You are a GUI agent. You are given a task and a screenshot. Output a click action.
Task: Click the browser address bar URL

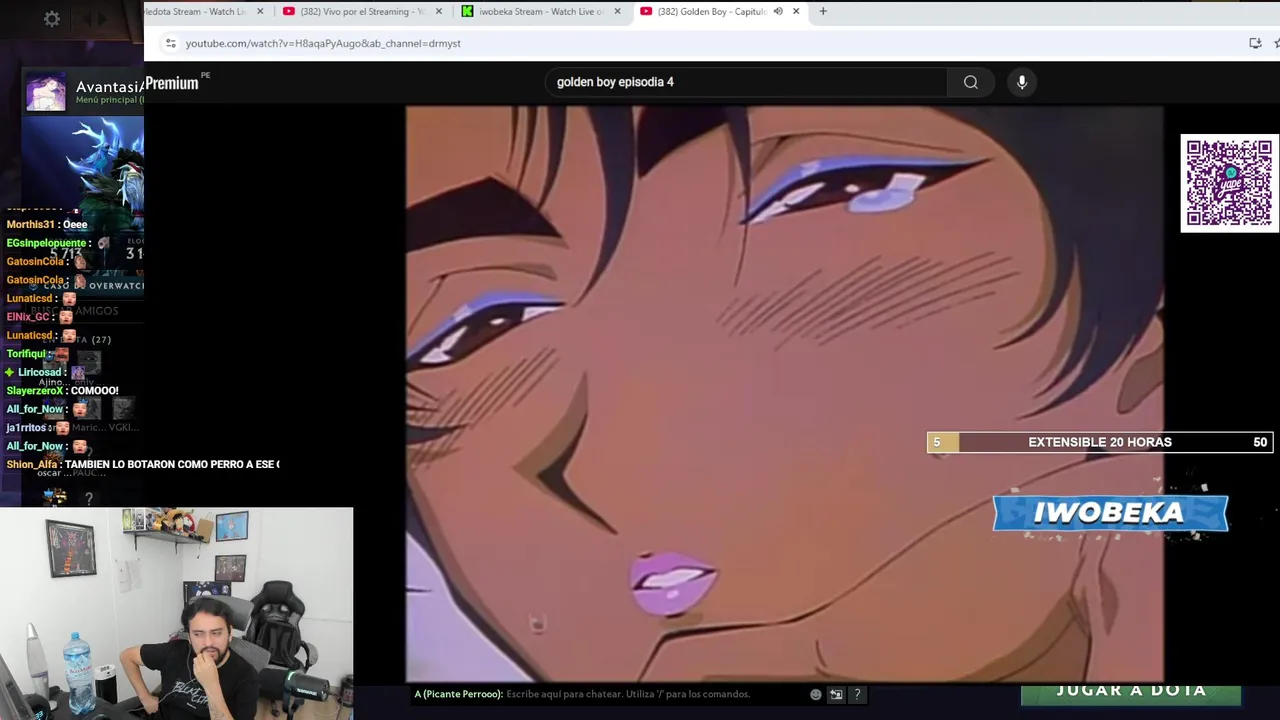point(323,43)
